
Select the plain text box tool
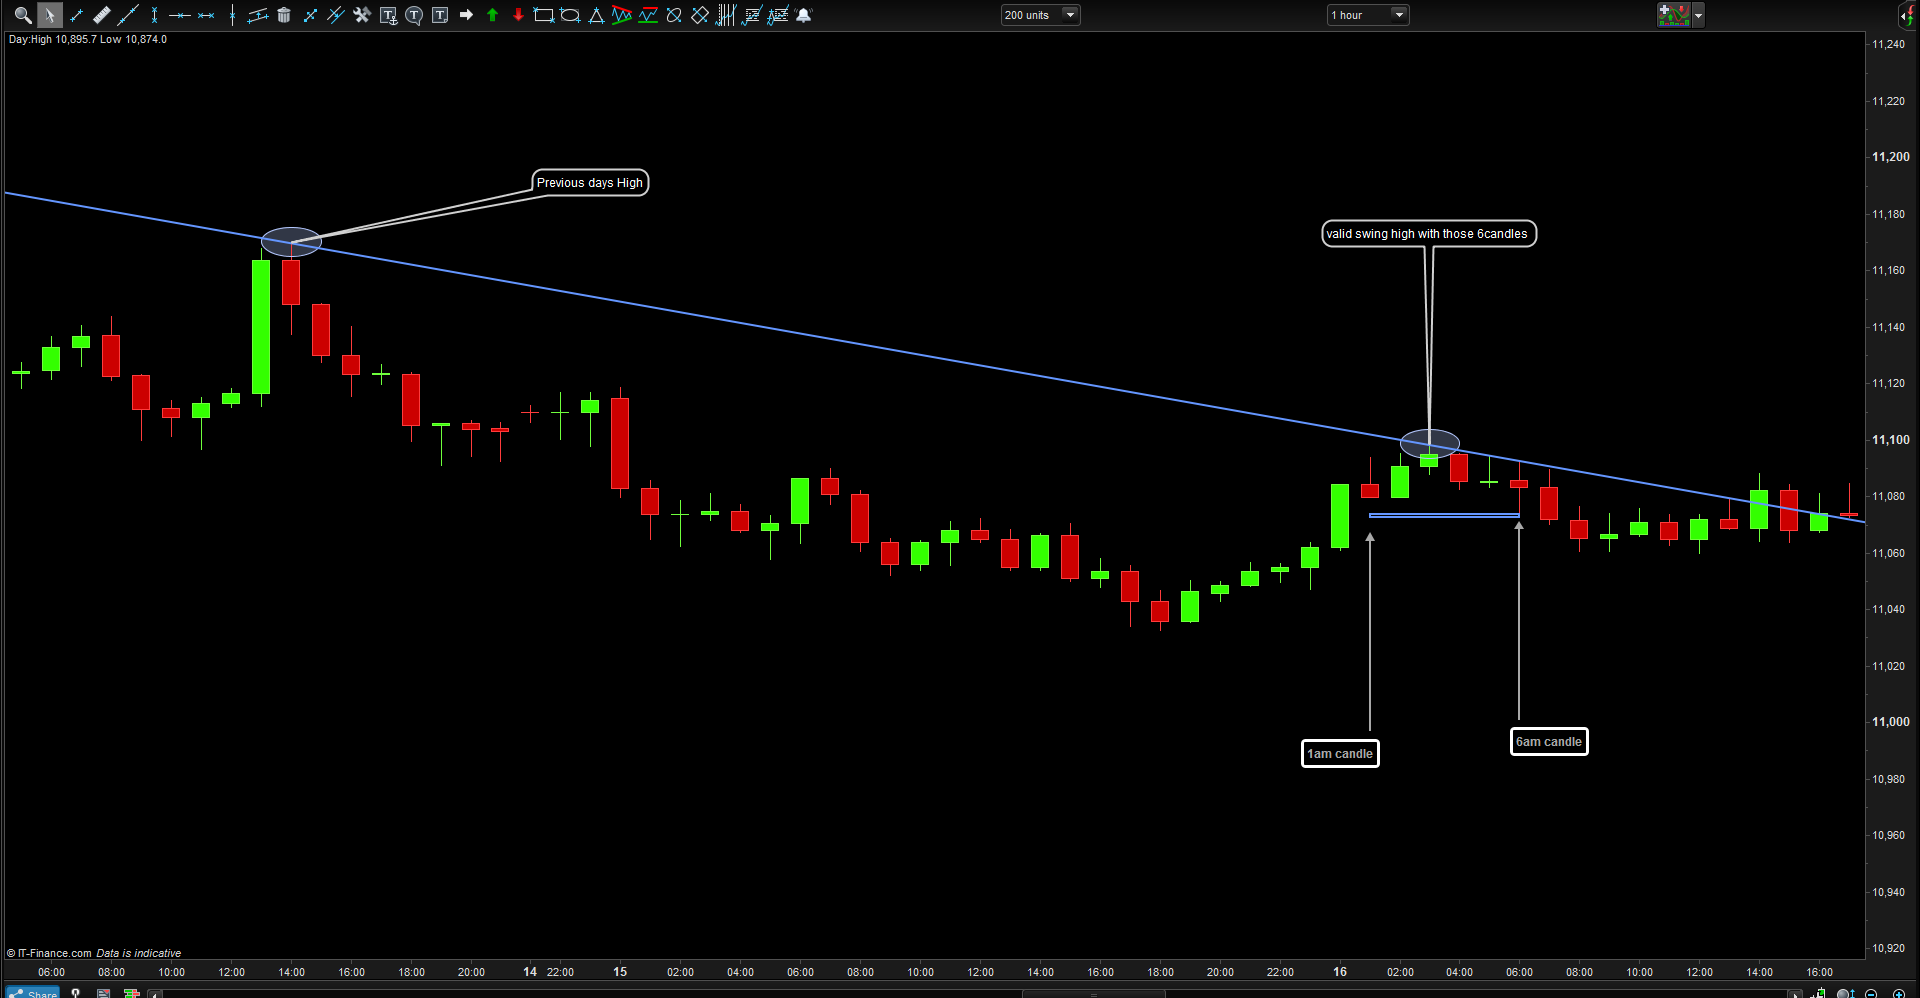(x=440, y=15)
